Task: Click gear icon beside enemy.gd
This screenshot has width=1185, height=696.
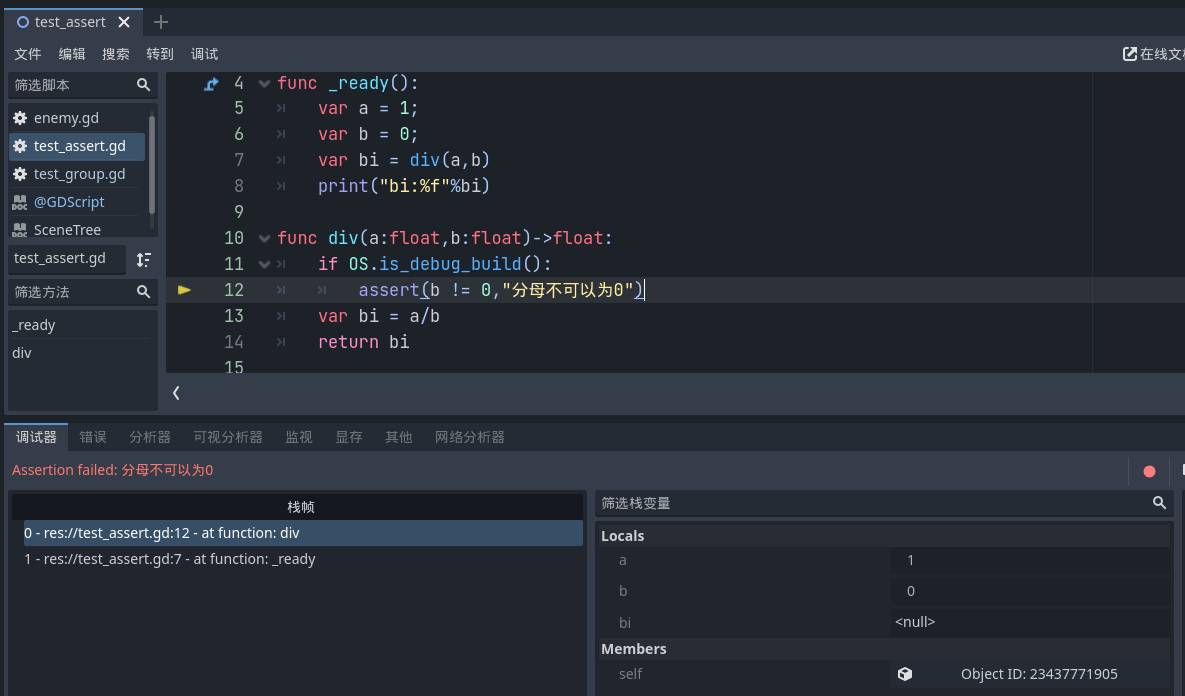Action: (20, 118)
